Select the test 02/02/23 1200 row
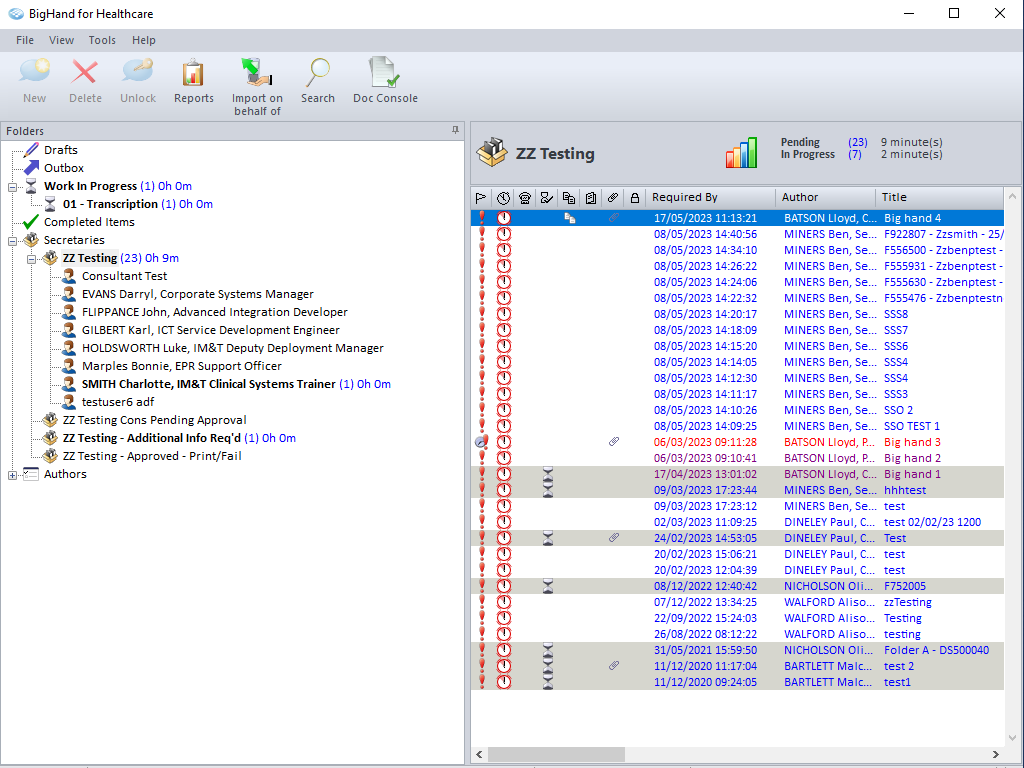 click(737, 522)
